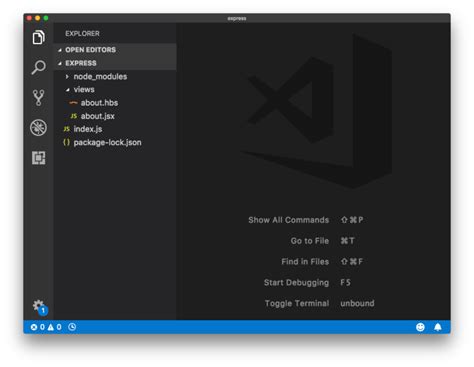474x367 pixels.
Task: Click the clock icon in status bar
Action: 72,327
